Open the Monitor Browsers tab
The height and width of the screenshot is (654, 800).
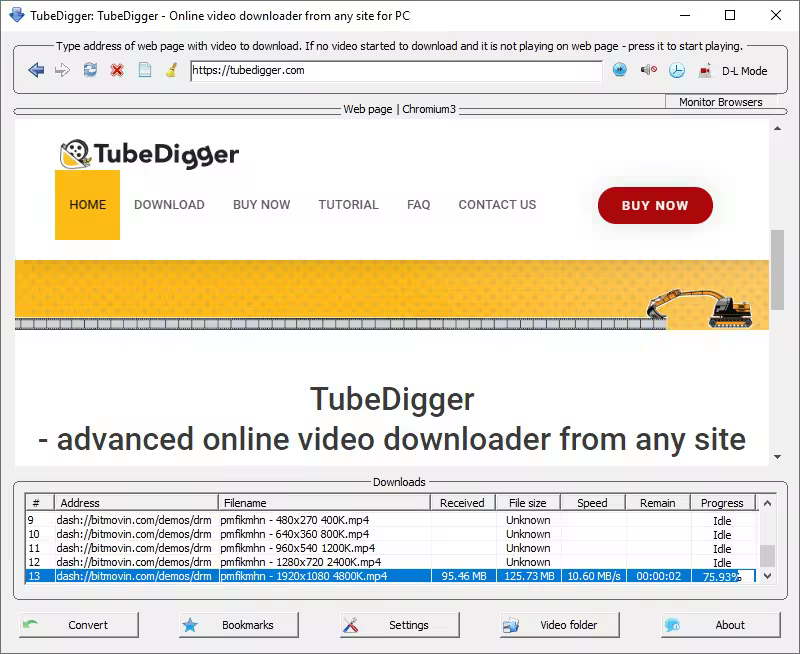coord(720,102)
